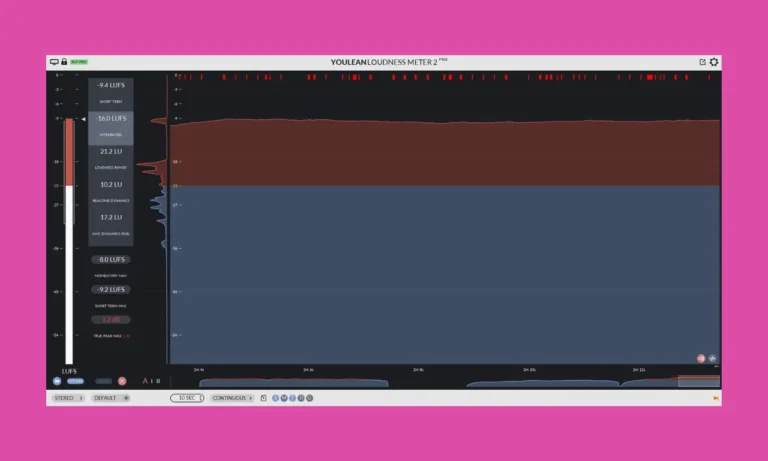Open the STEREO channel dropdown

coord(68,398)
